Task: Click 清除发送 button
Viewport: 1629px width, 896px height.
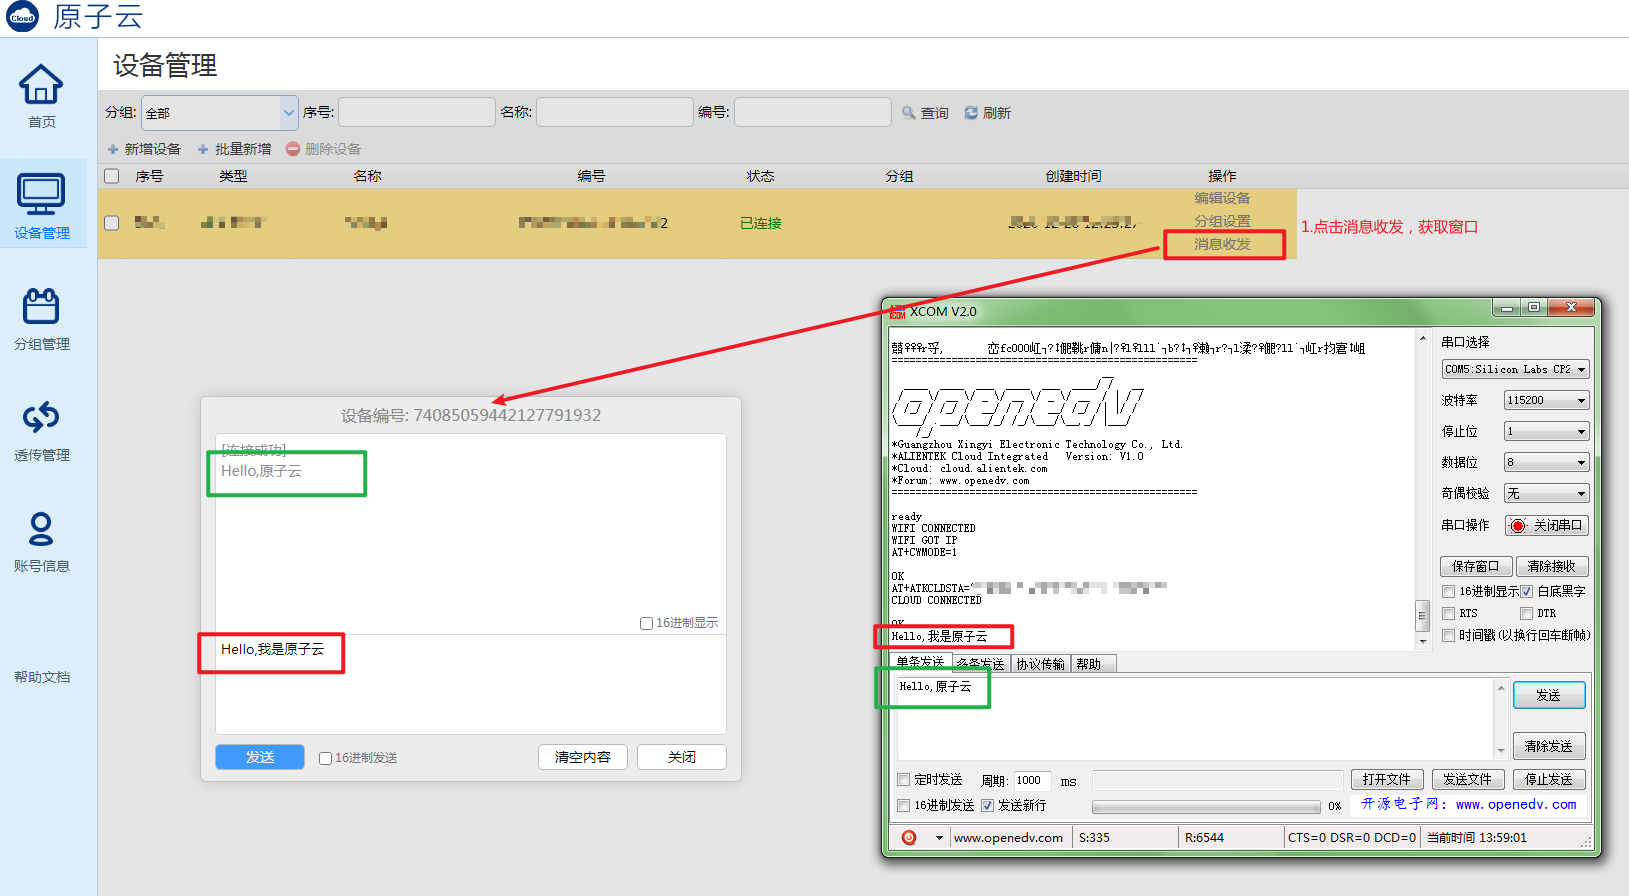Action: 1549,746
